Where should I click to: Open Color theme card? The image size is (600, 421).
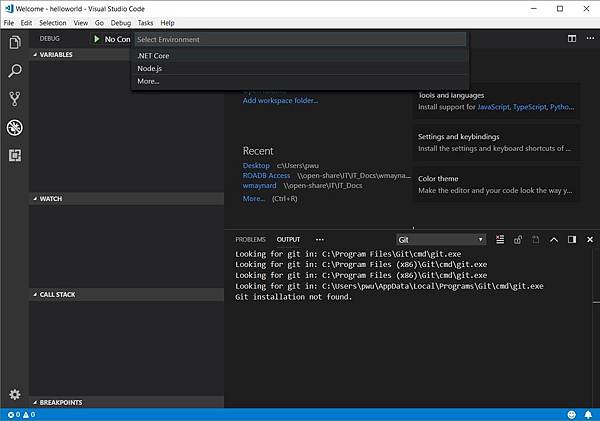click(x=496, y=184)
